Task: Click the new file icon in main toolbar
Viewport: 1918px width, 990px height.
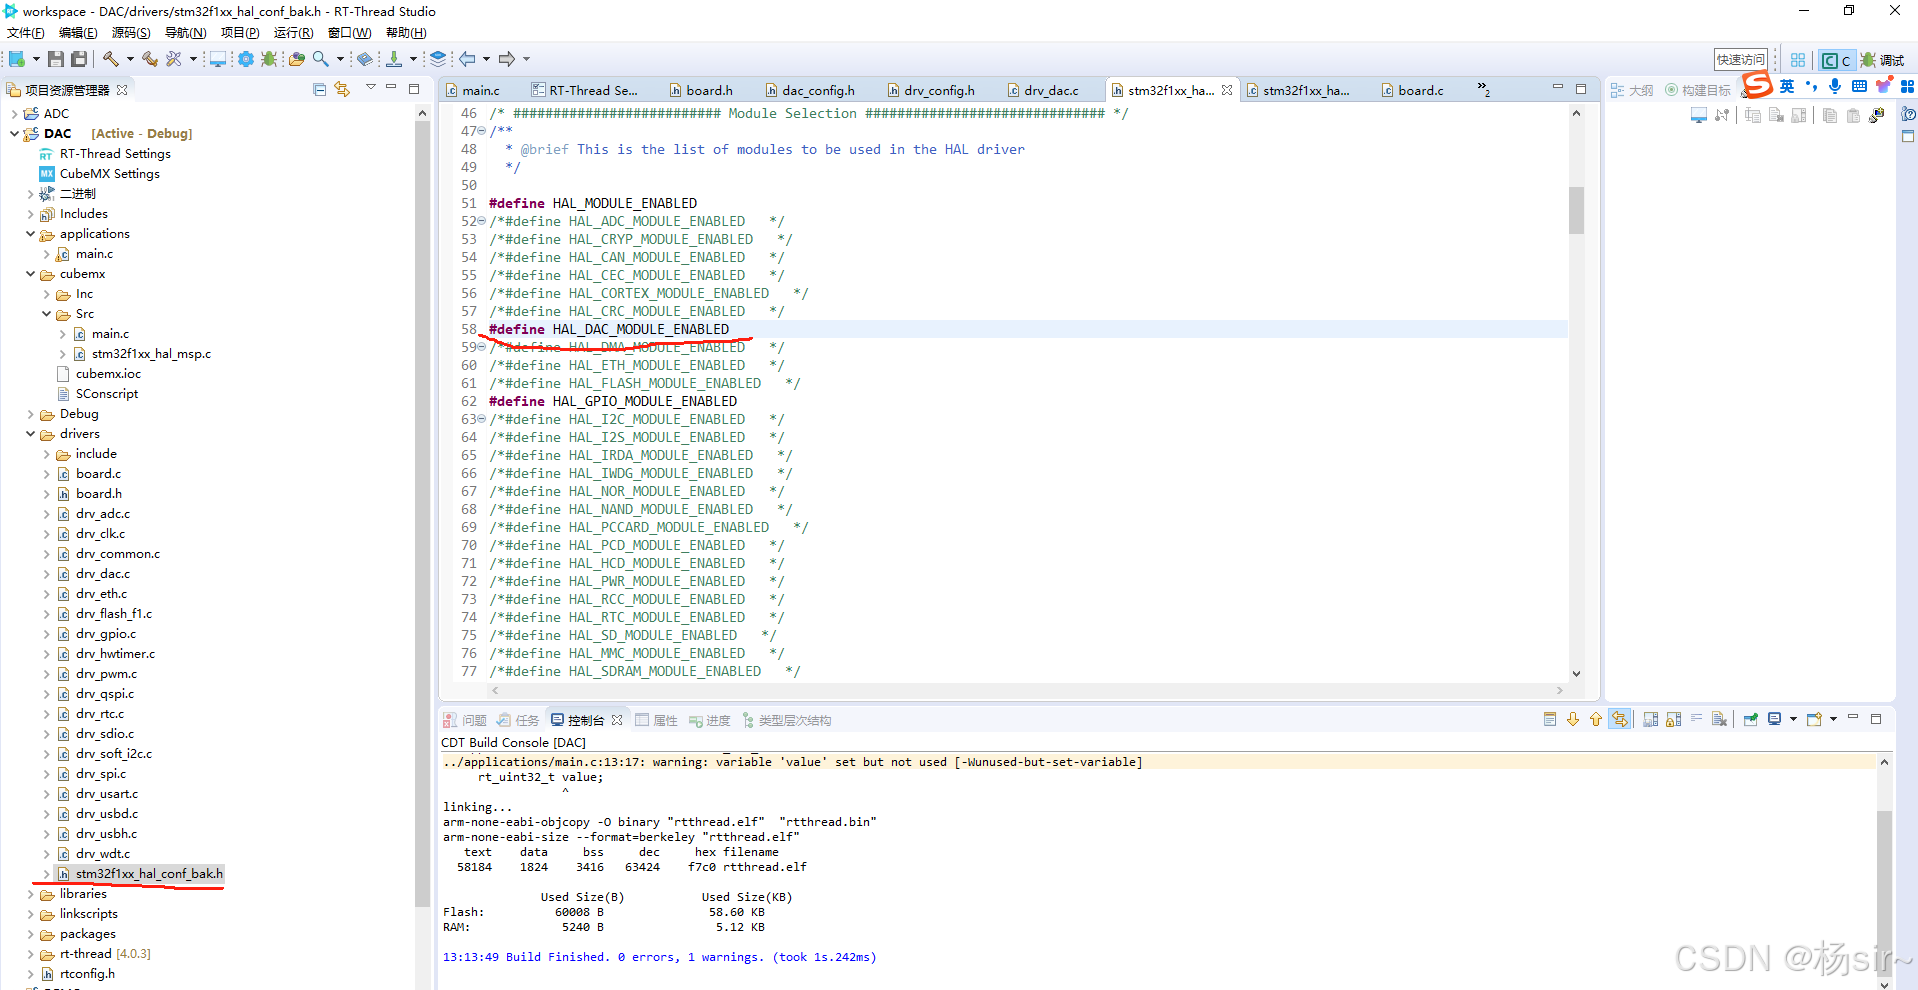Action: click(x=17, y=59)
